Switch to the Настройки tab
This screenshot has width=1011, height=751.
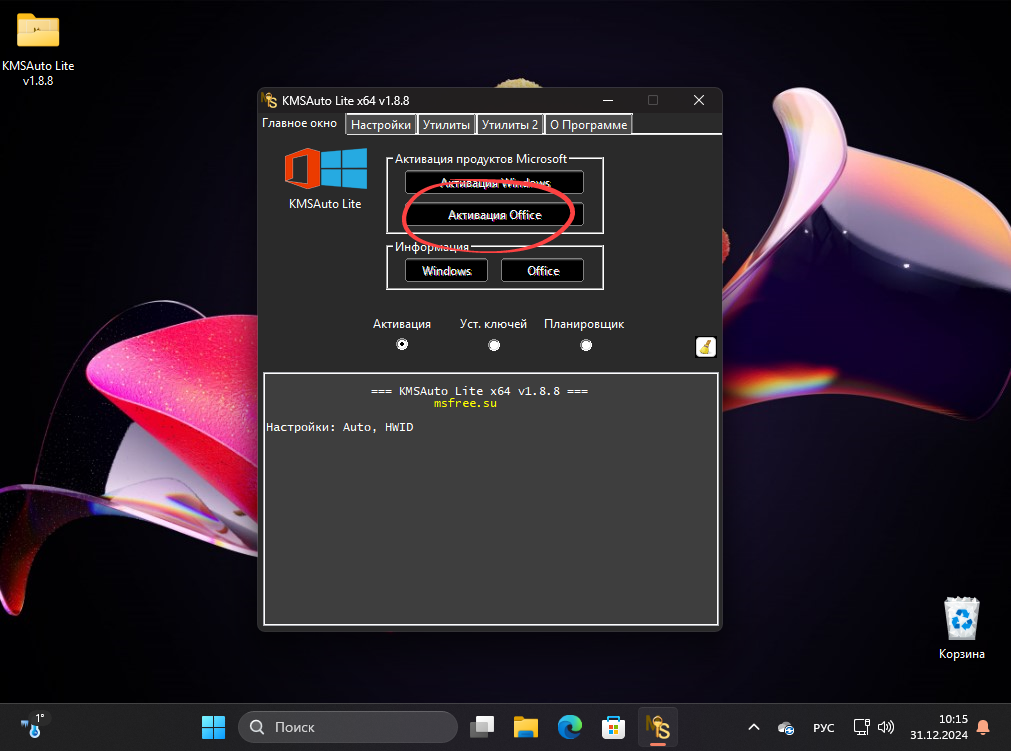click(x=380, y=124)
